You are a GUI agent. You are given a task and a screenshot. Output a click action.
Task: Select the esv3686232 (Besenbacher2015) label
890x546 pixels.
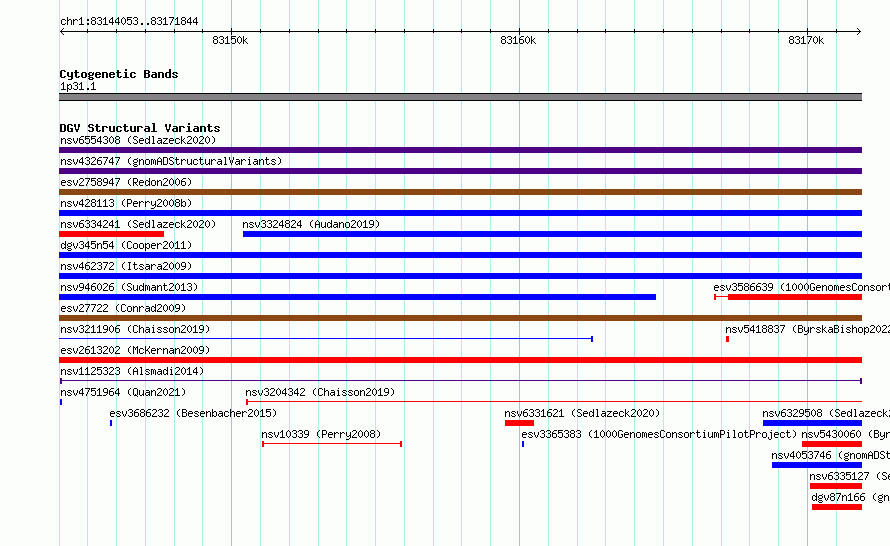(193, 413)
